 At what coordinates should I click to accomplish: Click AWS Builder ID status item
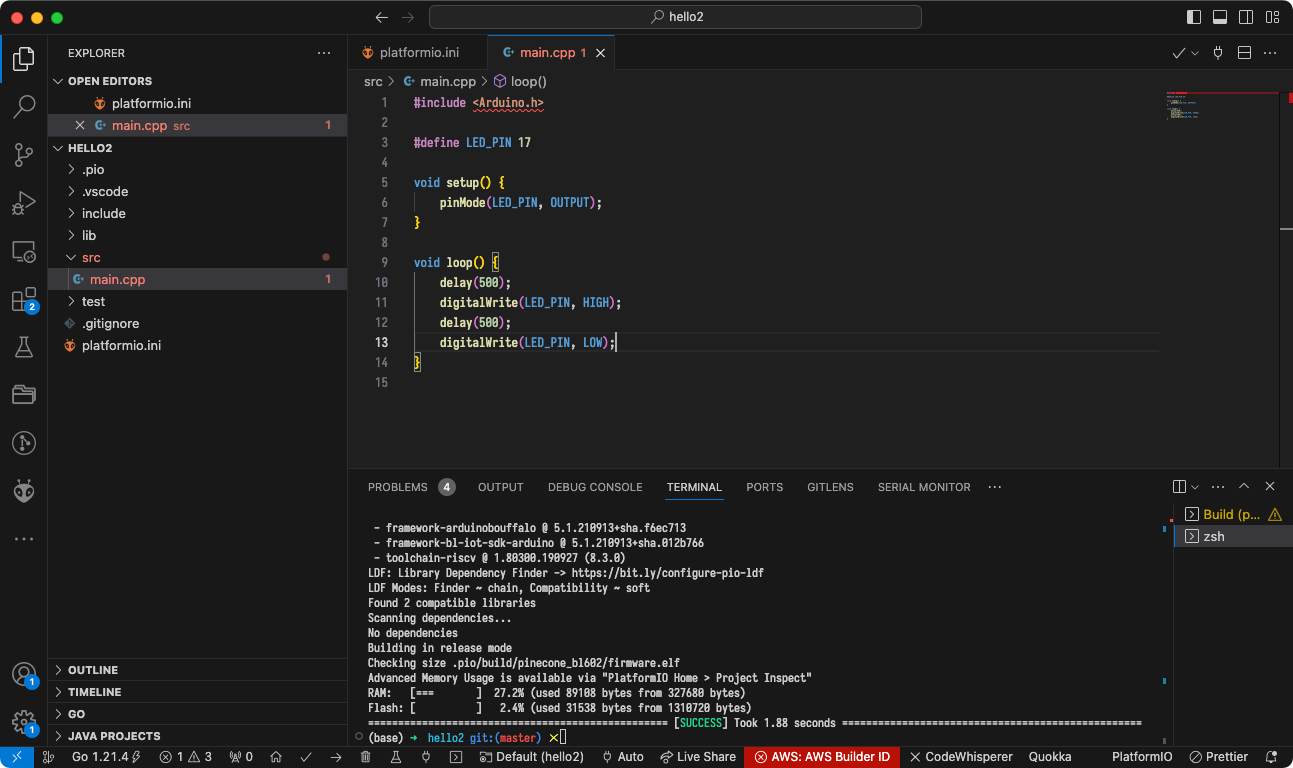point(822,757)
